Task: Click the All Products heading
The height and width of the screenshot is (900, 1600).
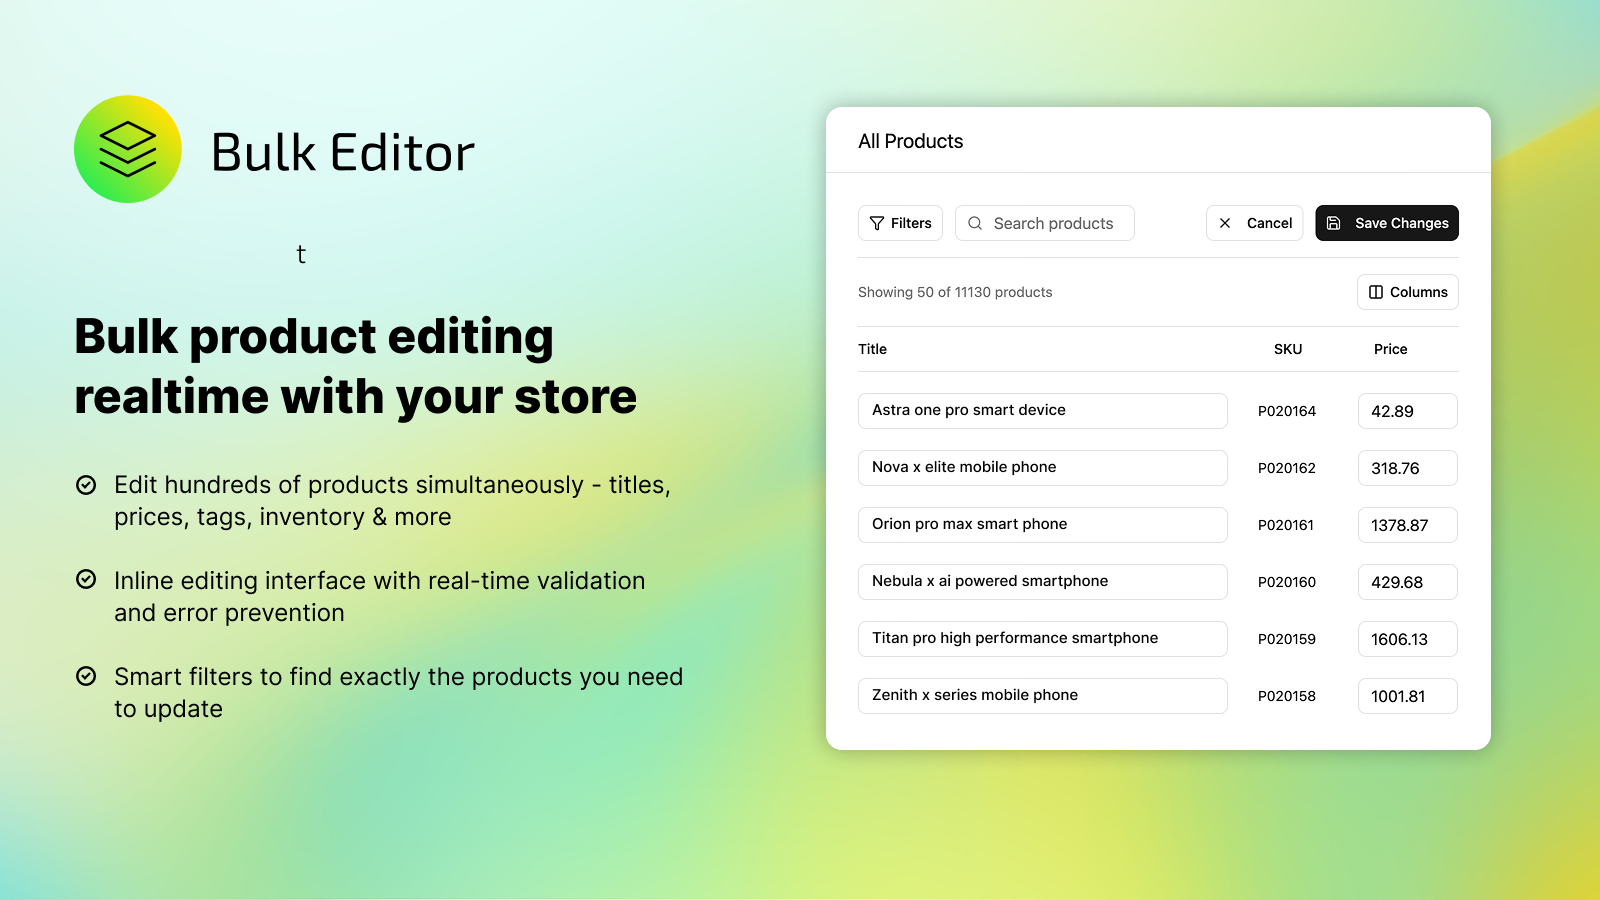Action: pyautogui.click(x=910, y=141)
